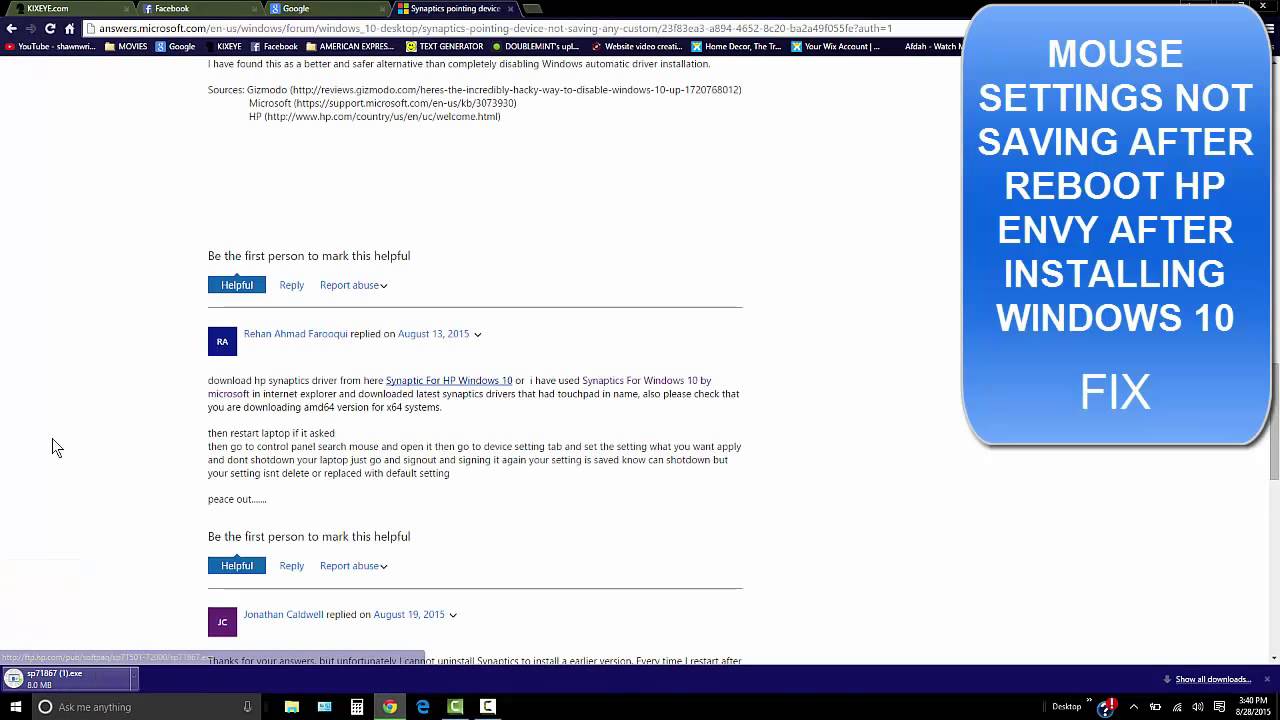Screen dimensions: 1280x720
Task: Open the Windows Start menu
Action: click(x=15, y=707)
